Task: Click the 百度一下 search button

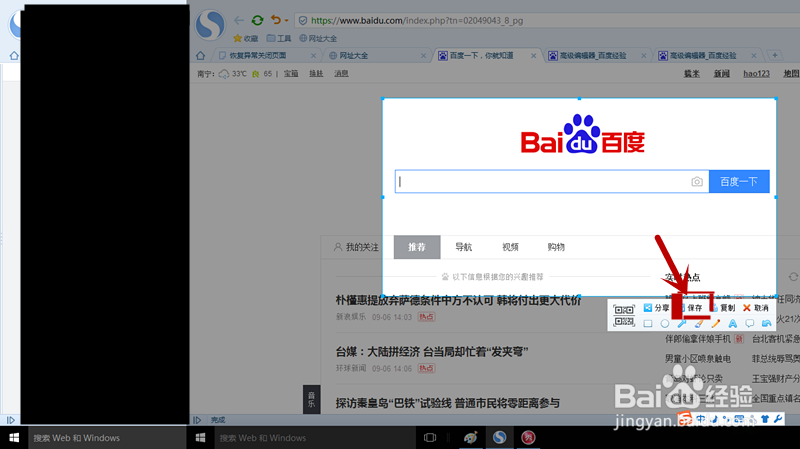Action: tap(739, 182)
